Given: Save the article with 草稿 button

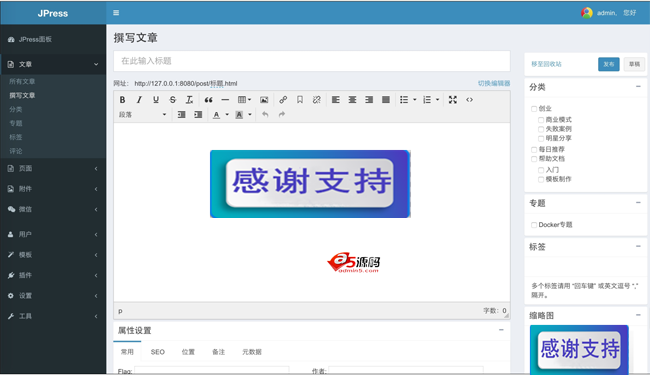Looking at the screenshot, I should coord(634,64).
